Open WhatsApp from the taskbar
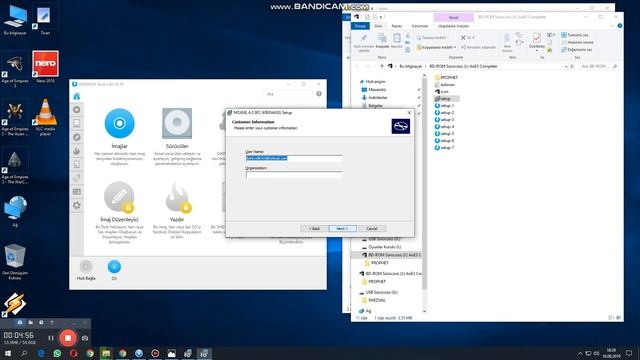This screenshot has width=640, height=360. [x=57, y=353]
